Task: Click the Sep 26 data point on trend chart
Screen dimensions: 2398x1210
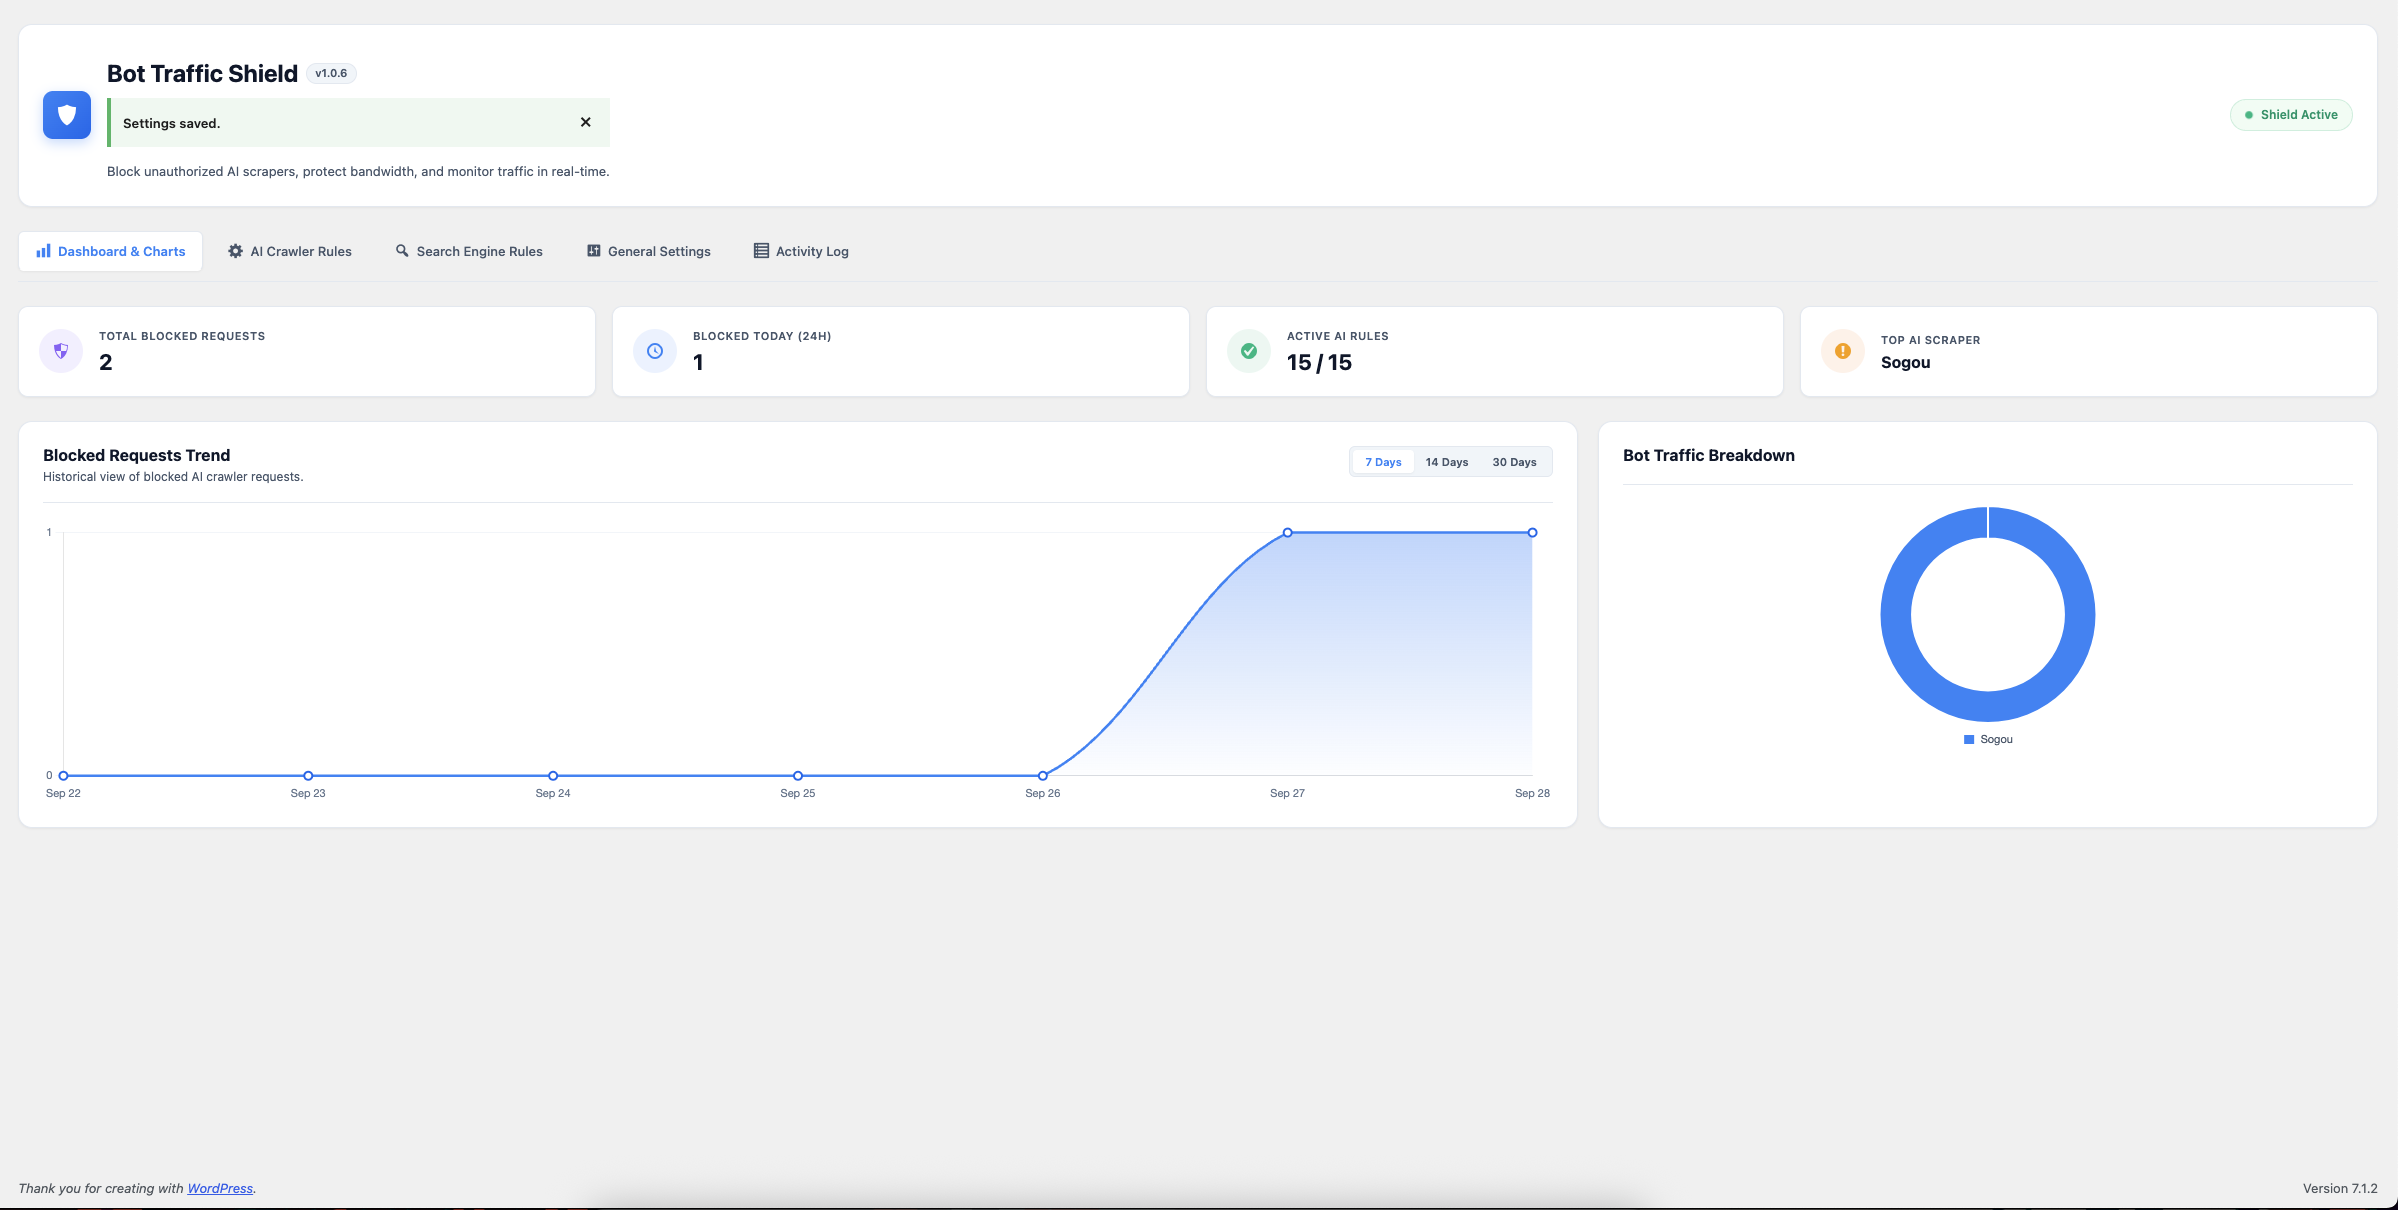Action: tap(1043, 776)
